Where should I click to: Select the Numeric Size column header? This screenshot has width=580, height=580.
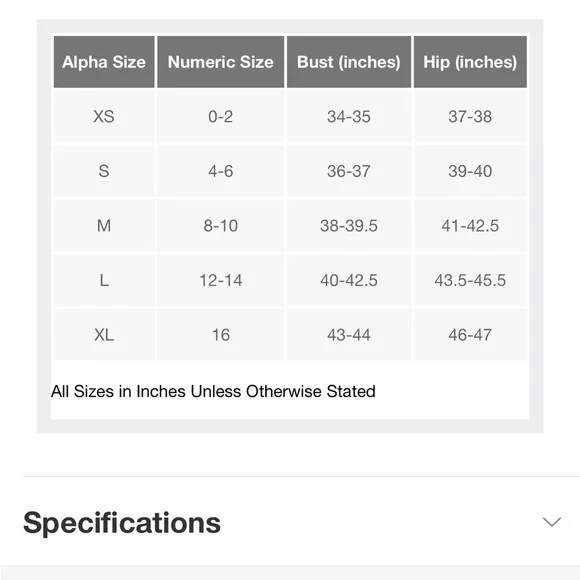click(220, 62)
